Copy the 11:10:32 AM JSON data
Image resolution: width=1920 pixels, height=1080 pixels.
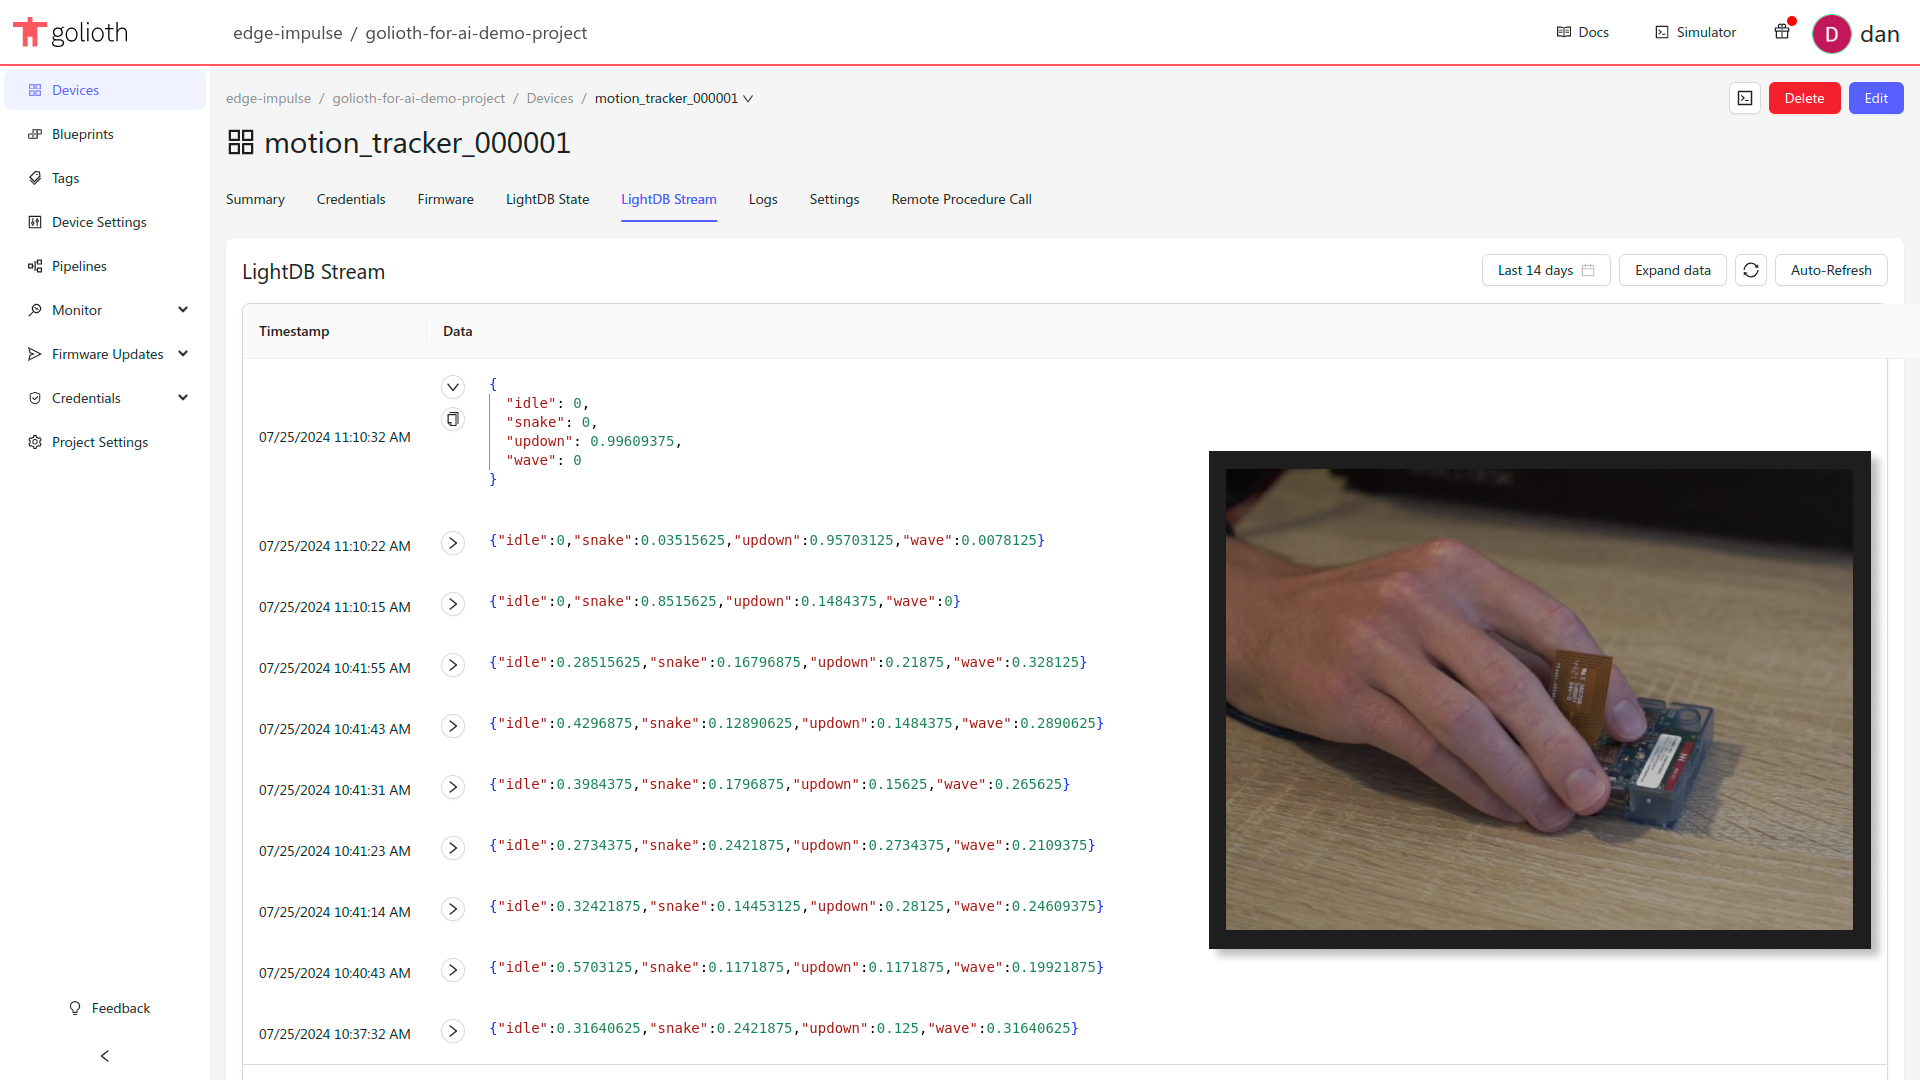453,419
